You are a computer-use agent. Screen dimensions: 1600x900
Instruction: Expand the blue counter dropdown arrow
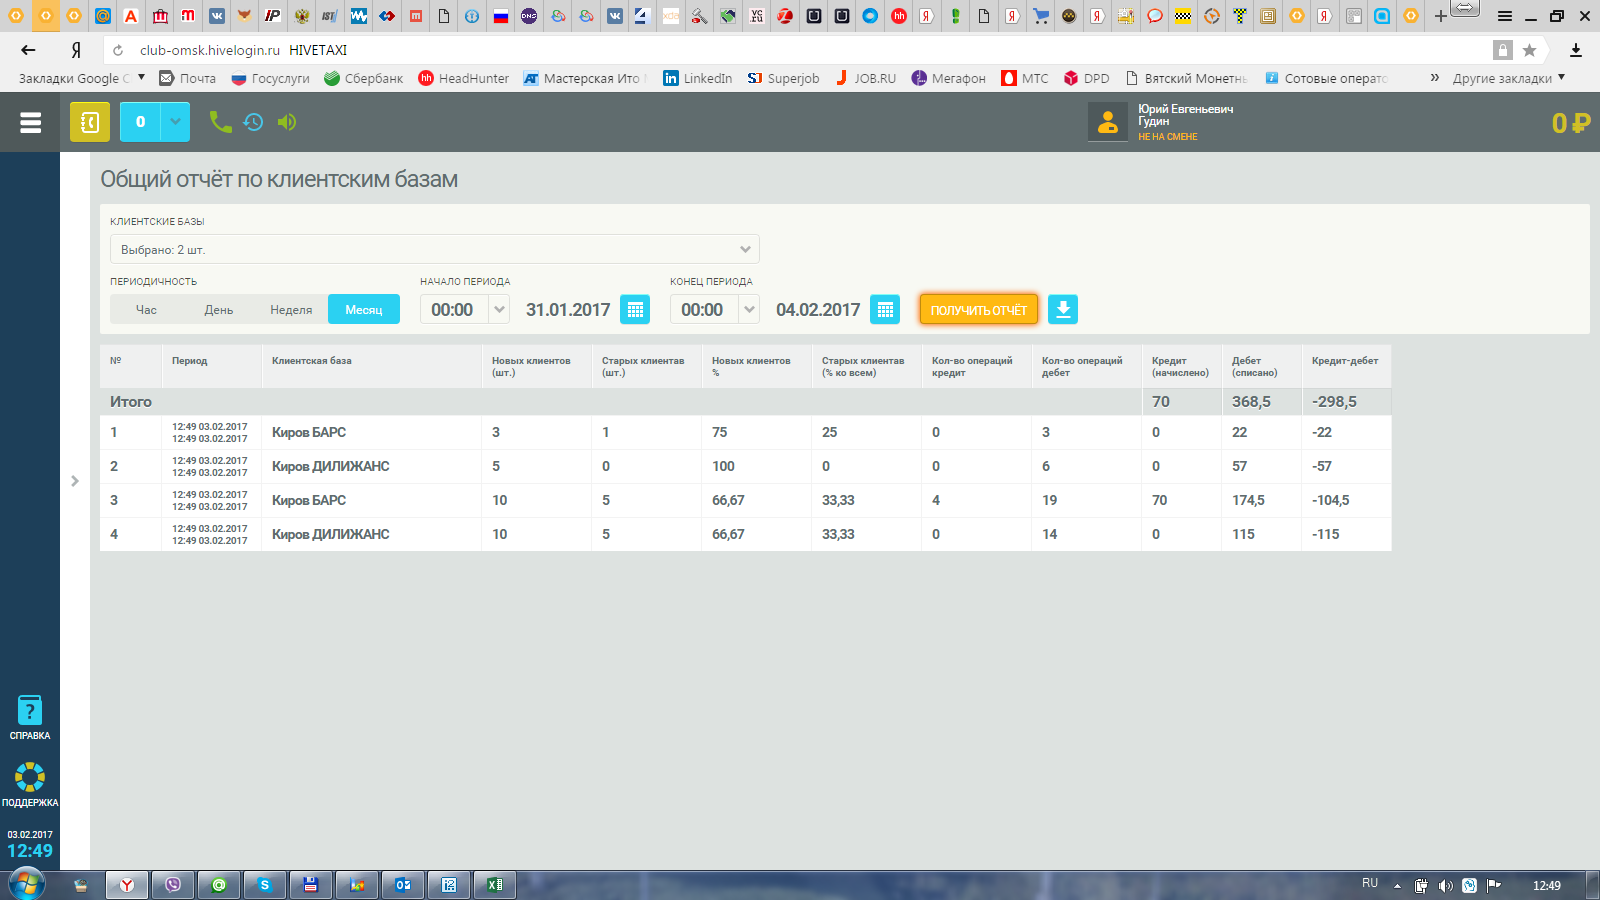175,122
